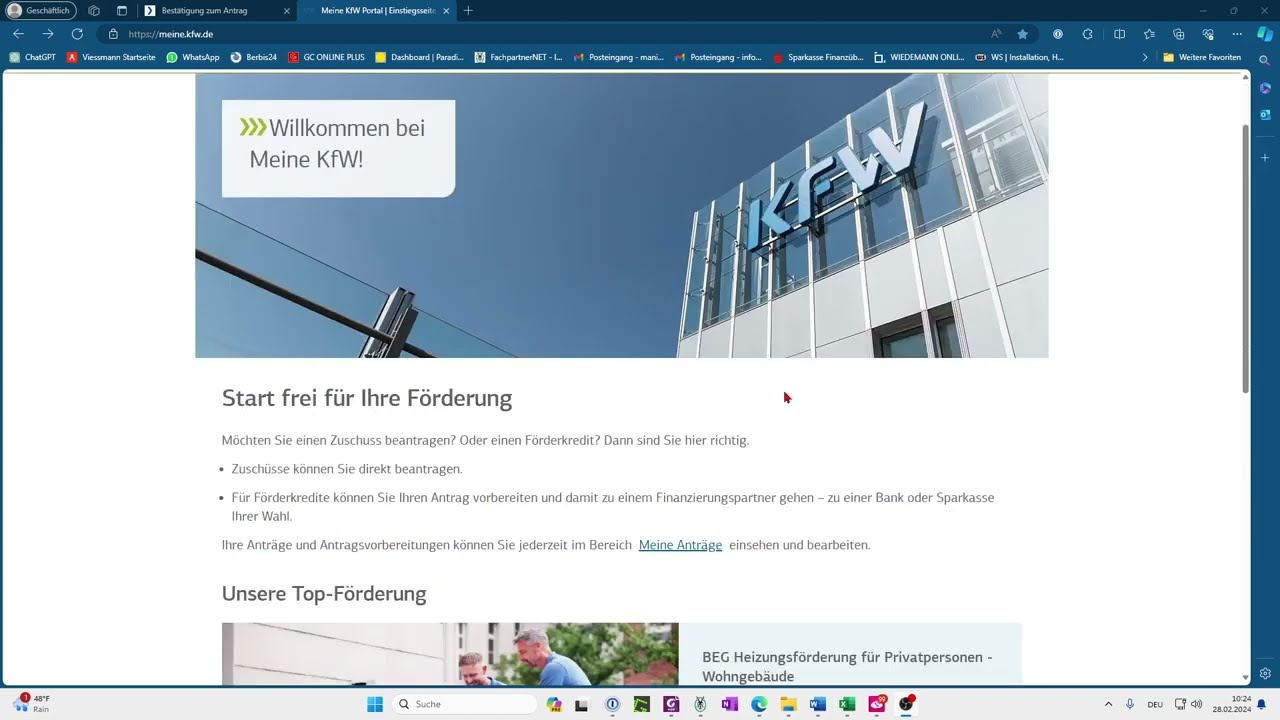Open the WS Installation bookmark

1019,57
